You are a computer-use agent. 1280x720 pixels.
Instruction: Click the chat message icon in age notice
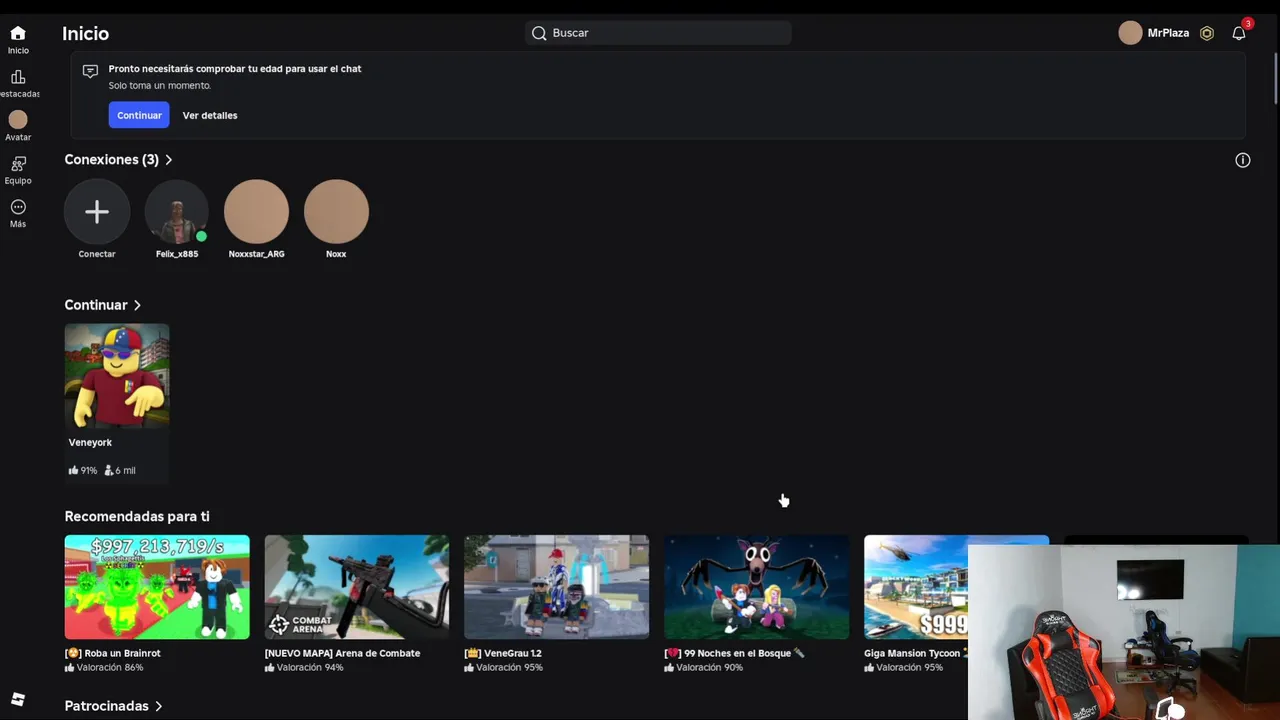[x=90, y=71]
